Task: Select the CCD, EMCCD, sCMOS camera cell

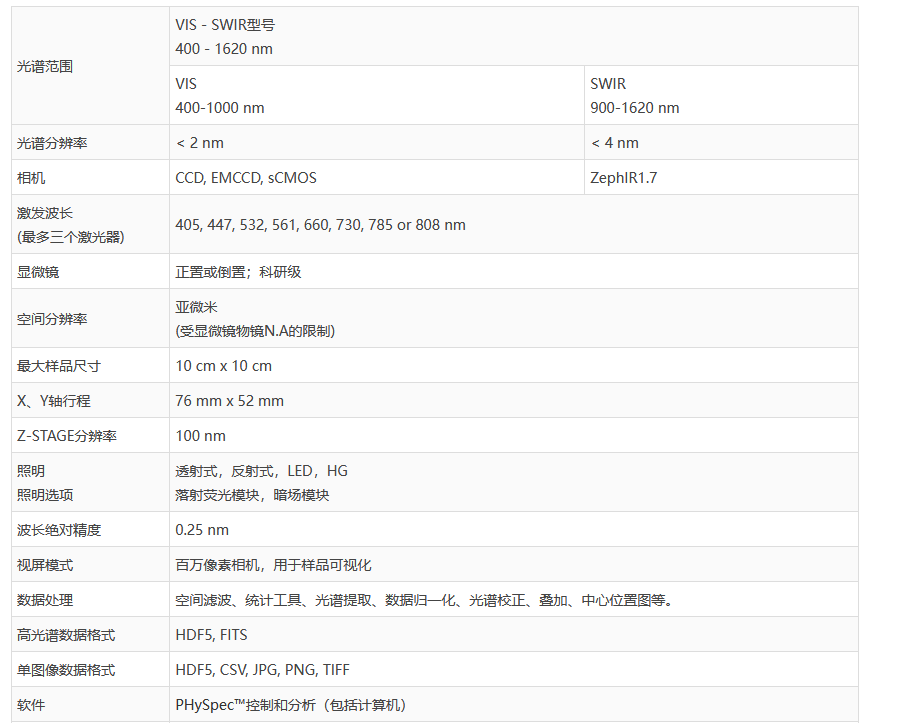Action: tap(246, 178)
